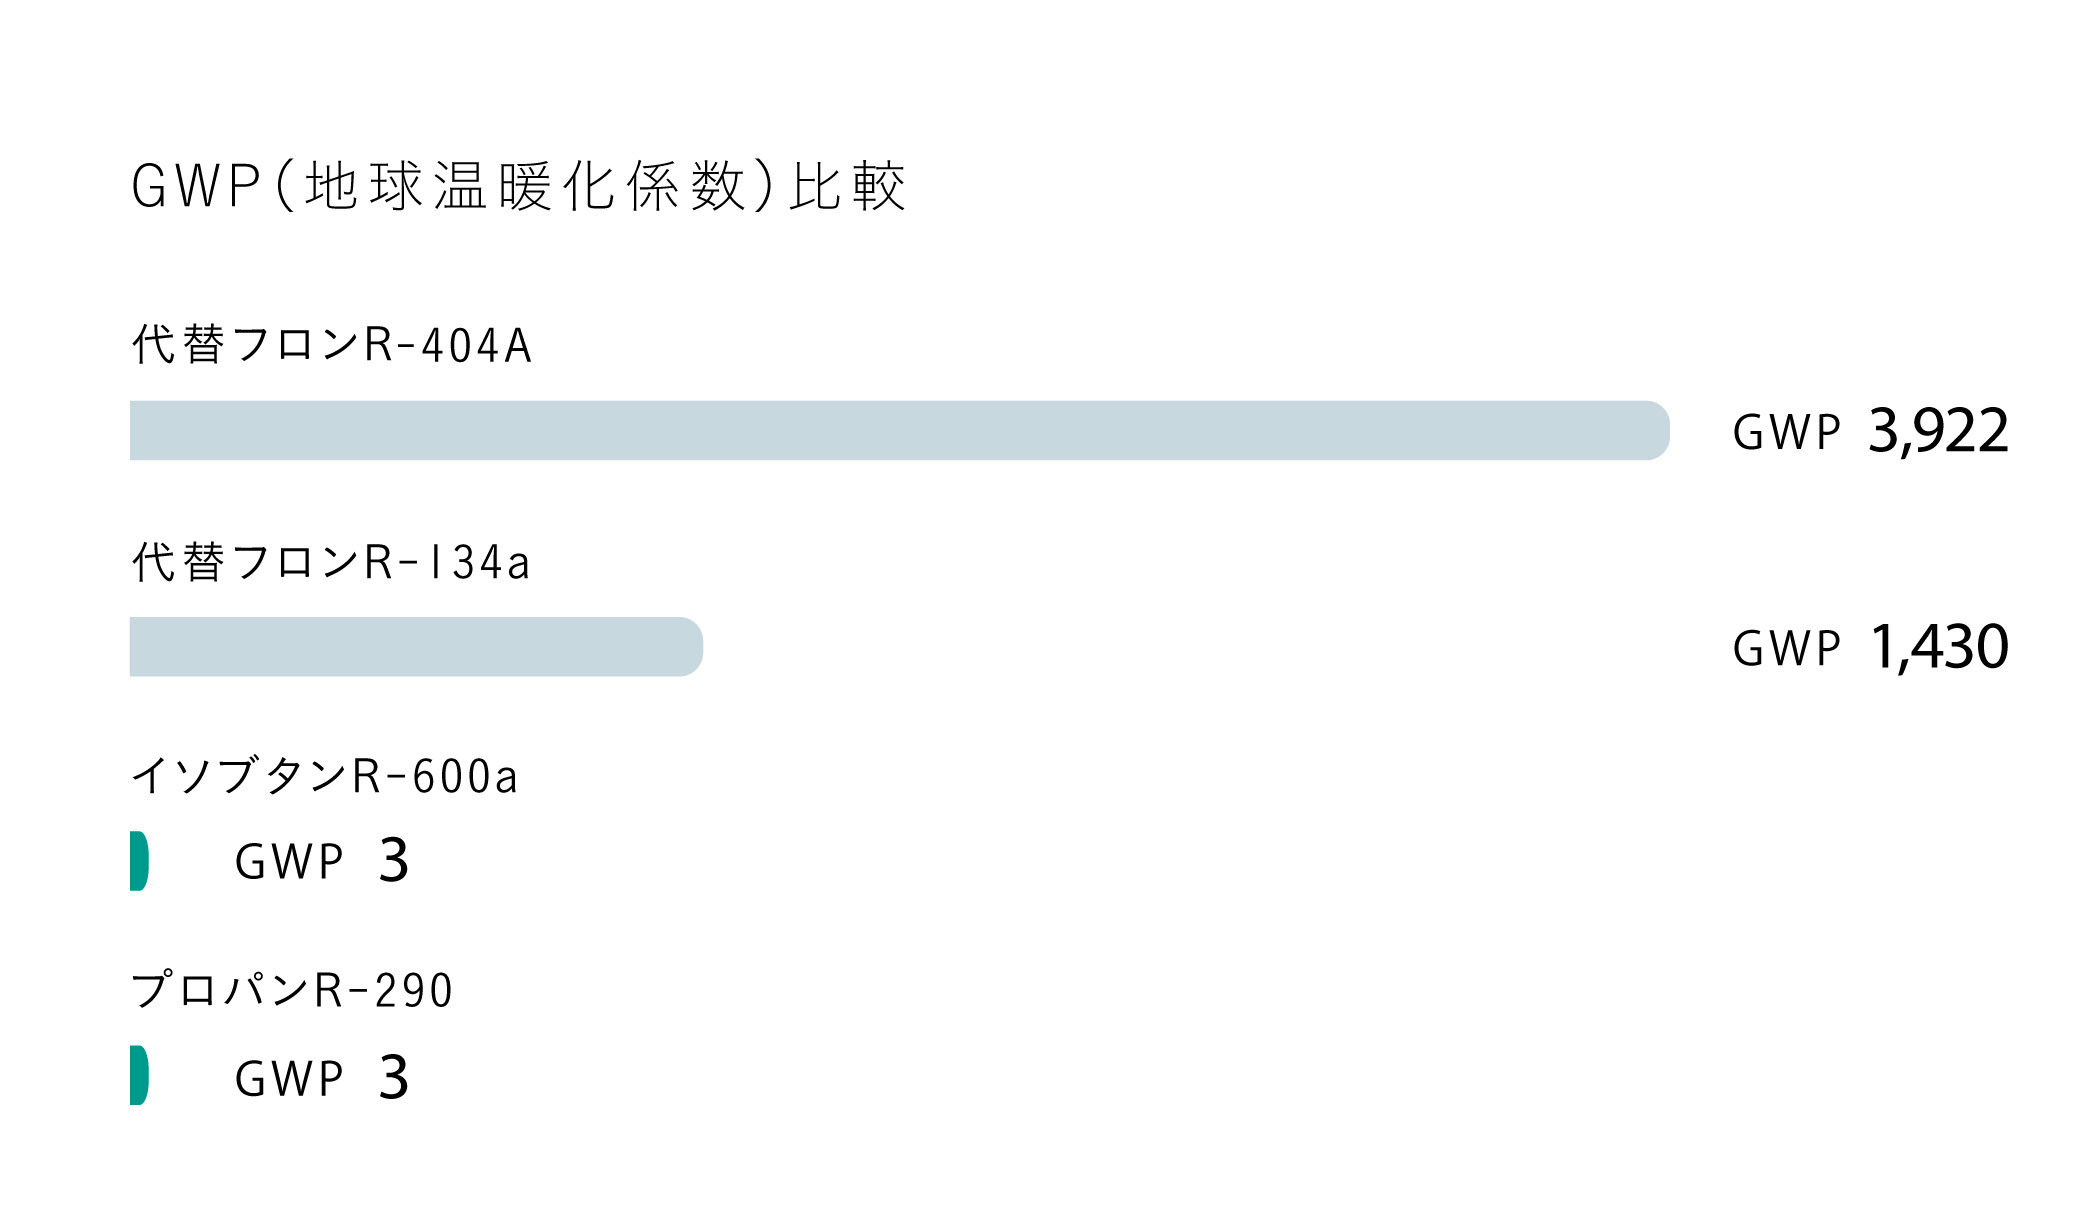This screenshot has height=1215, width=2097.
Task: Click the GWP letters in the chart title
Action: coord(195,186)
